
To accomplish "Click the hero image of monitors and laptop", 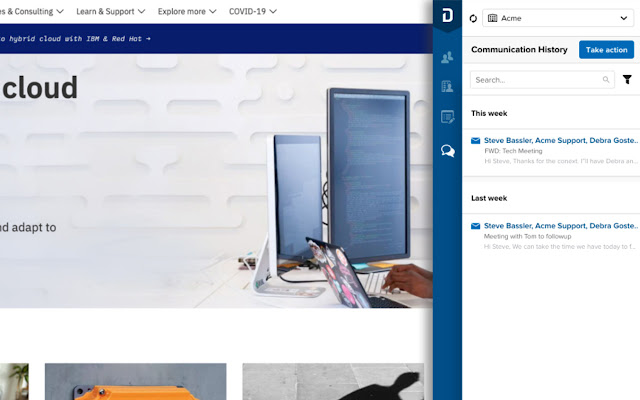I will point(216,181).
